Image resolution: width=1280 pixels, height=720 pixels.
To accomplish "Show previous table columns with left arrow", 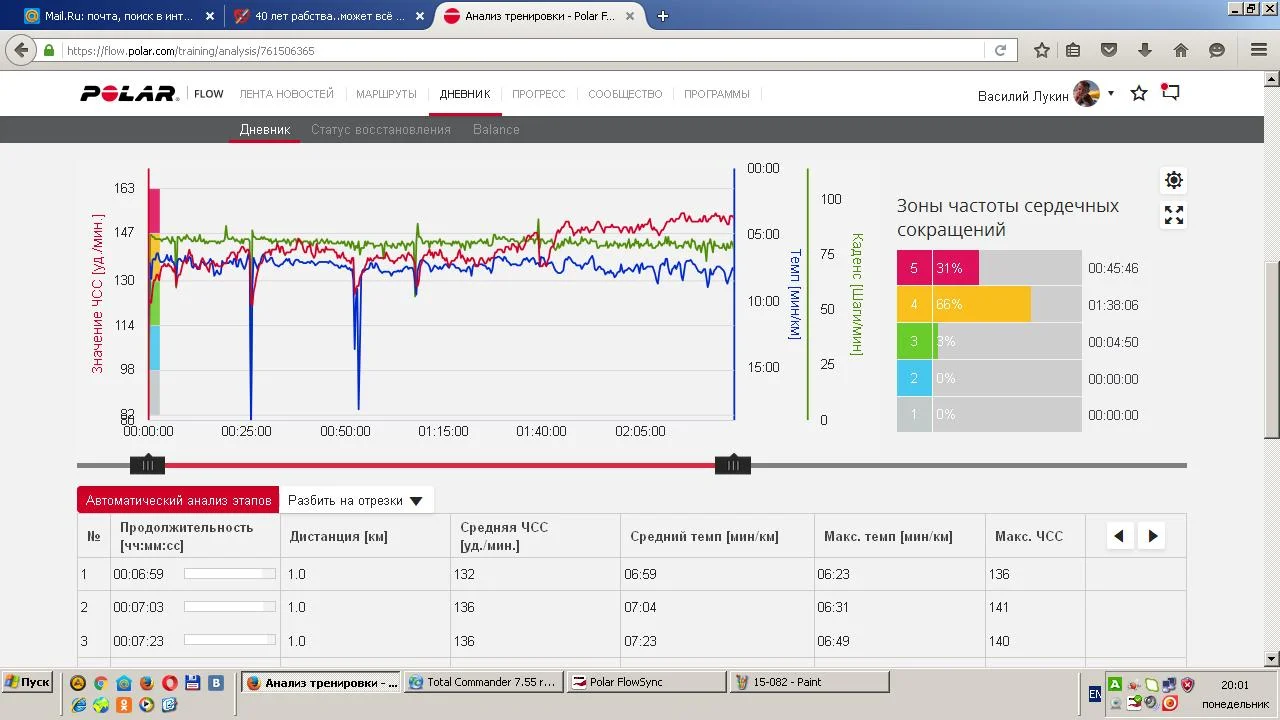I will pyautogui.click(x=1119, y=536).
